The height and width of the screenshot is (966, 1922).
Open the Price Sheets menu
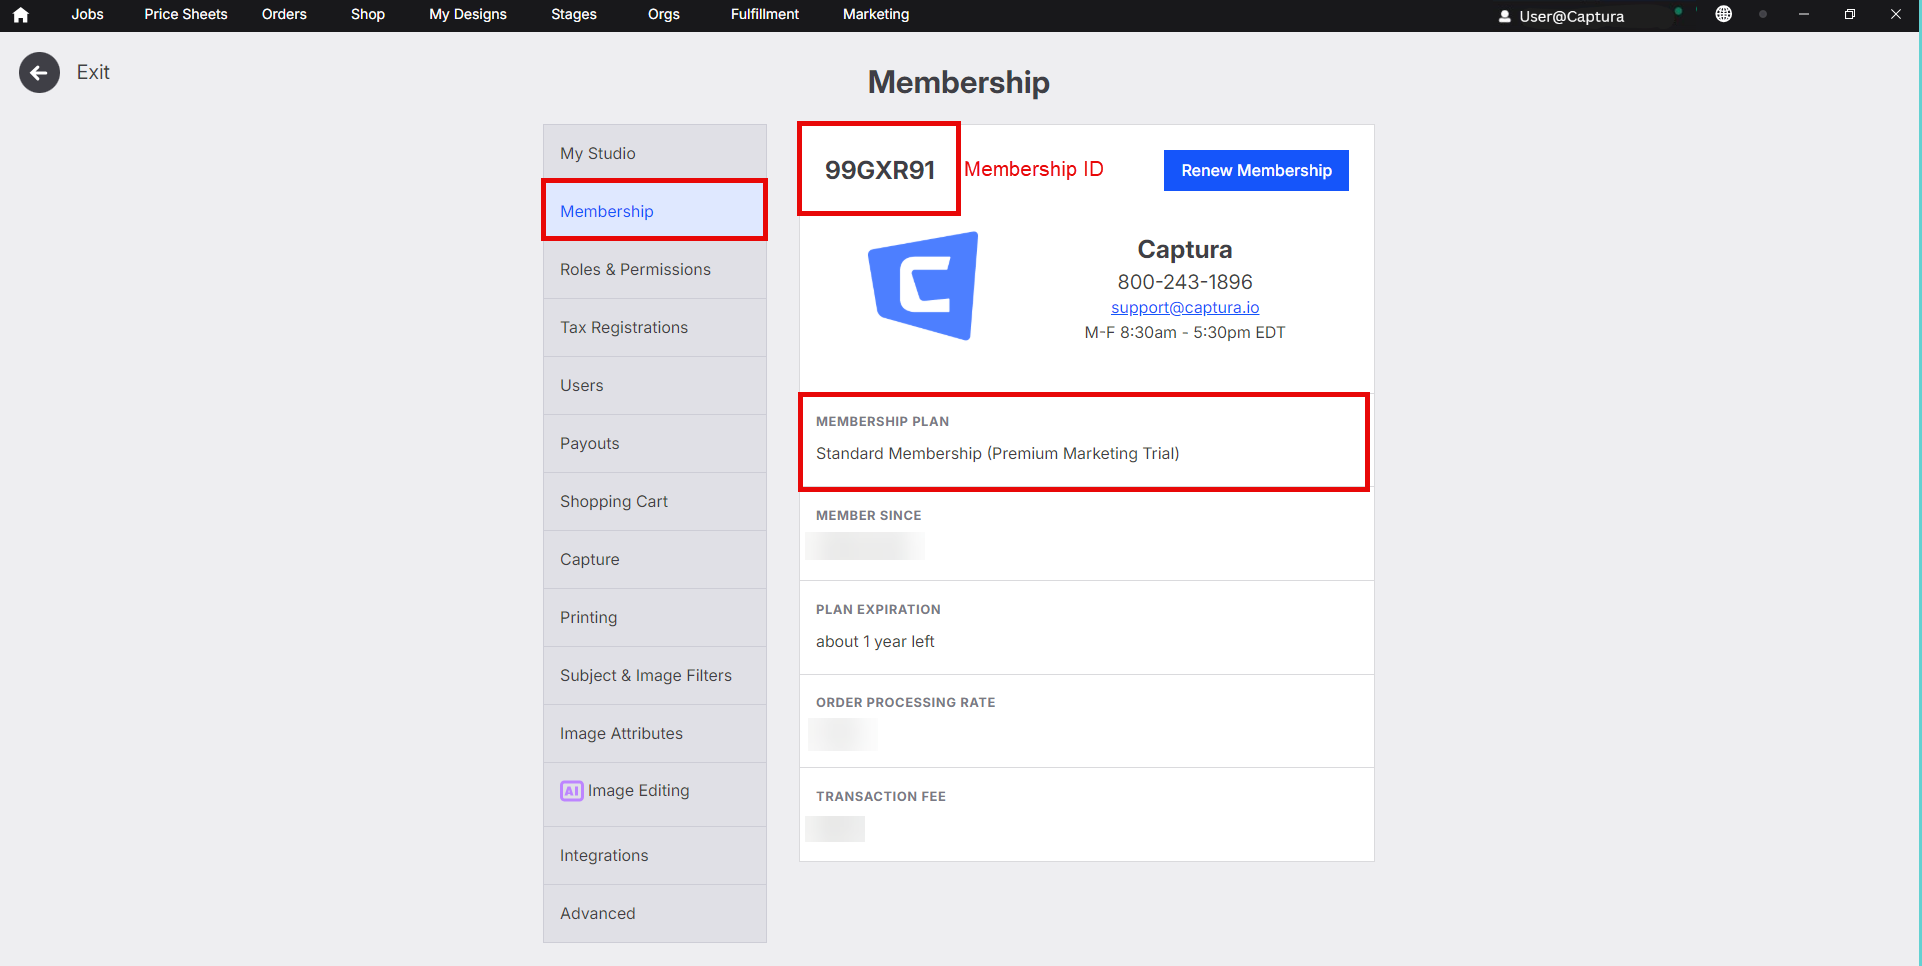(185, 14)
